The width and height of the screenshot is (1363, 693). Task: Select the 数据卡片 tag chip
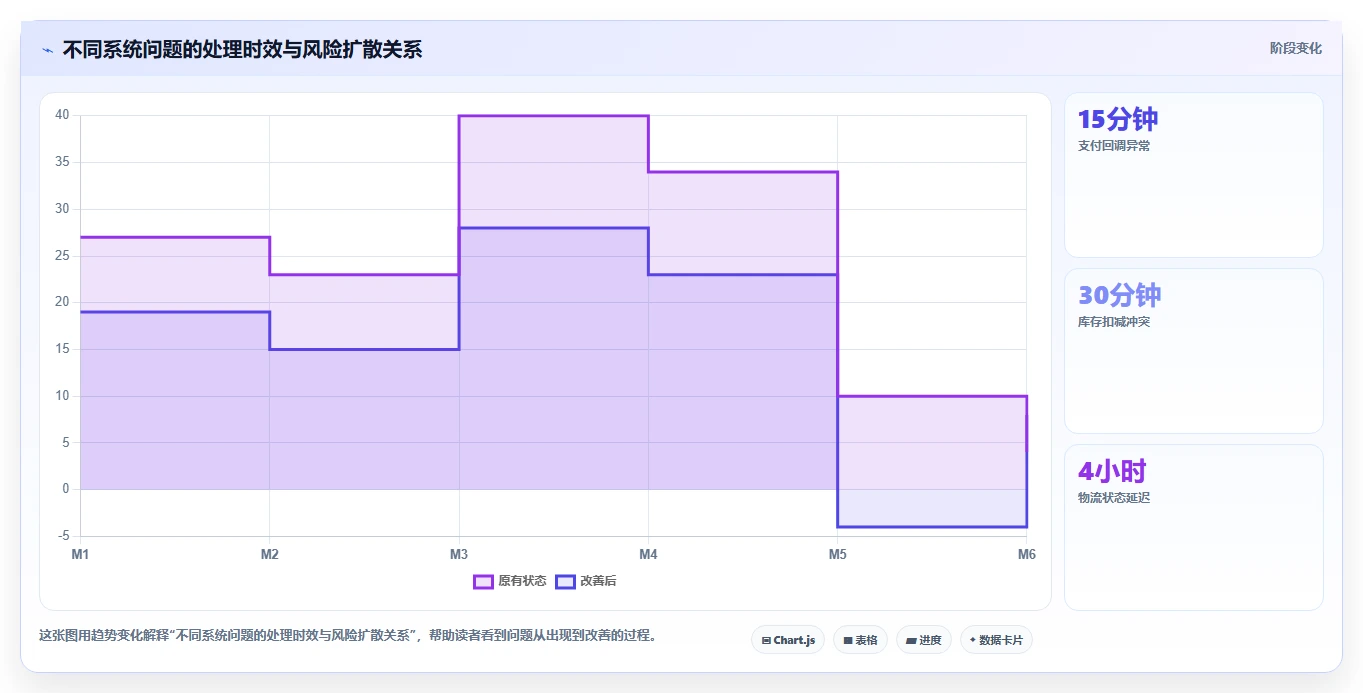tap(996, 640)
